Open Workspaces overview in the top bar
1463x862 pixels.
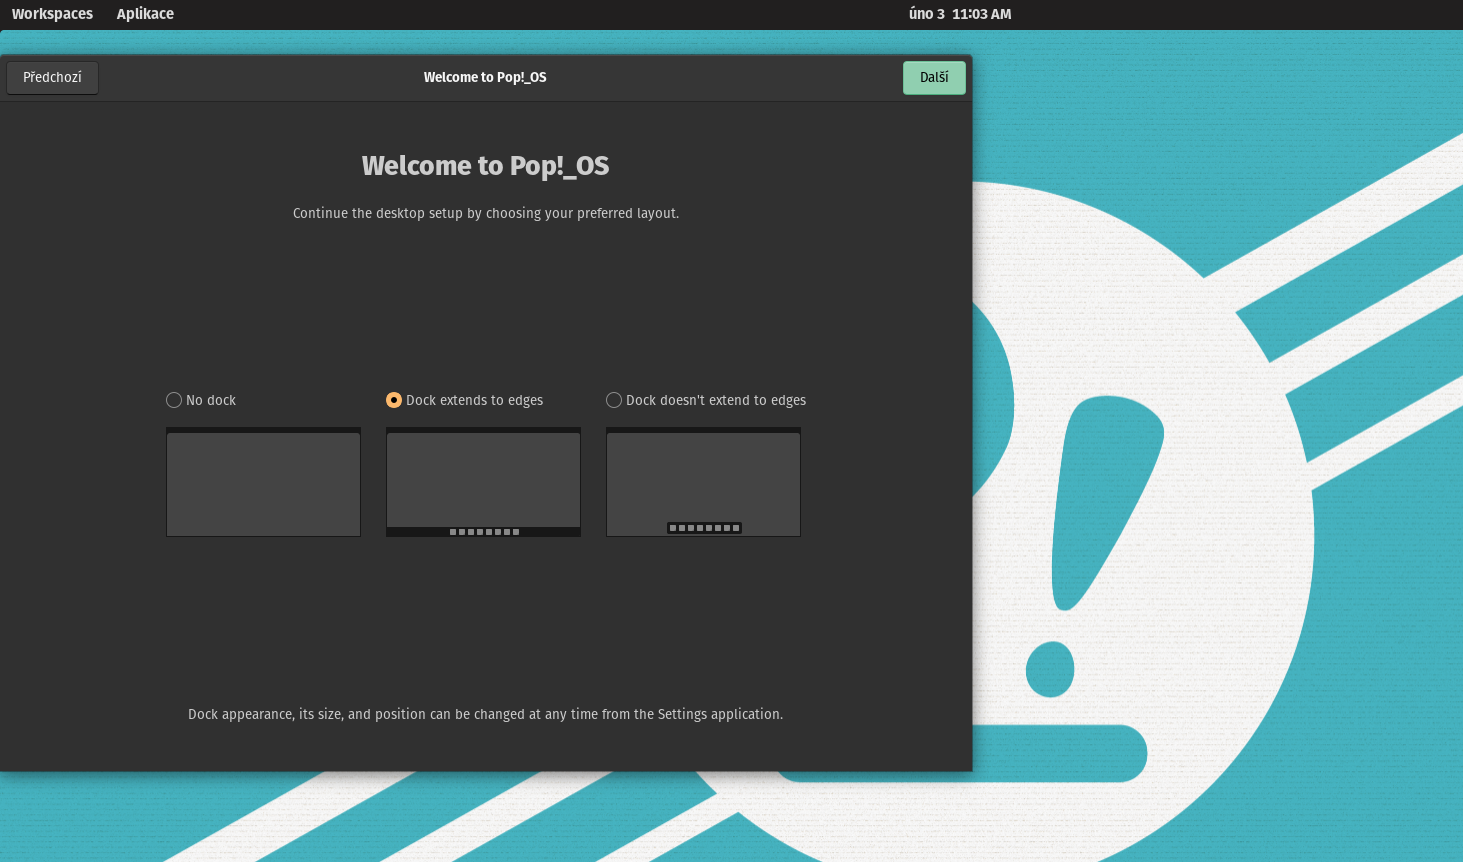pos(52,14)
